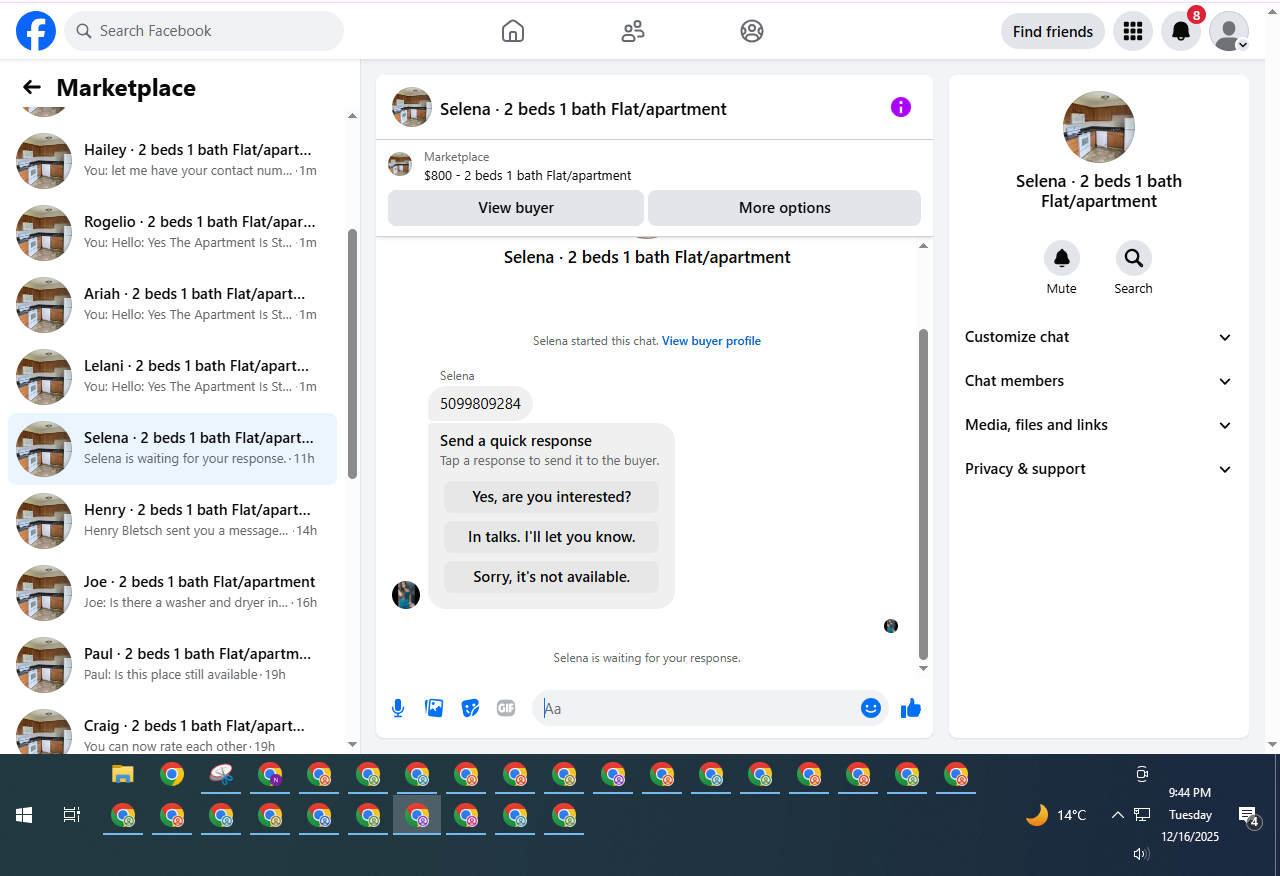Screen dimensions: 1280x876
Task: Open conversation information purple icon
Action: [x=901, y=107]
